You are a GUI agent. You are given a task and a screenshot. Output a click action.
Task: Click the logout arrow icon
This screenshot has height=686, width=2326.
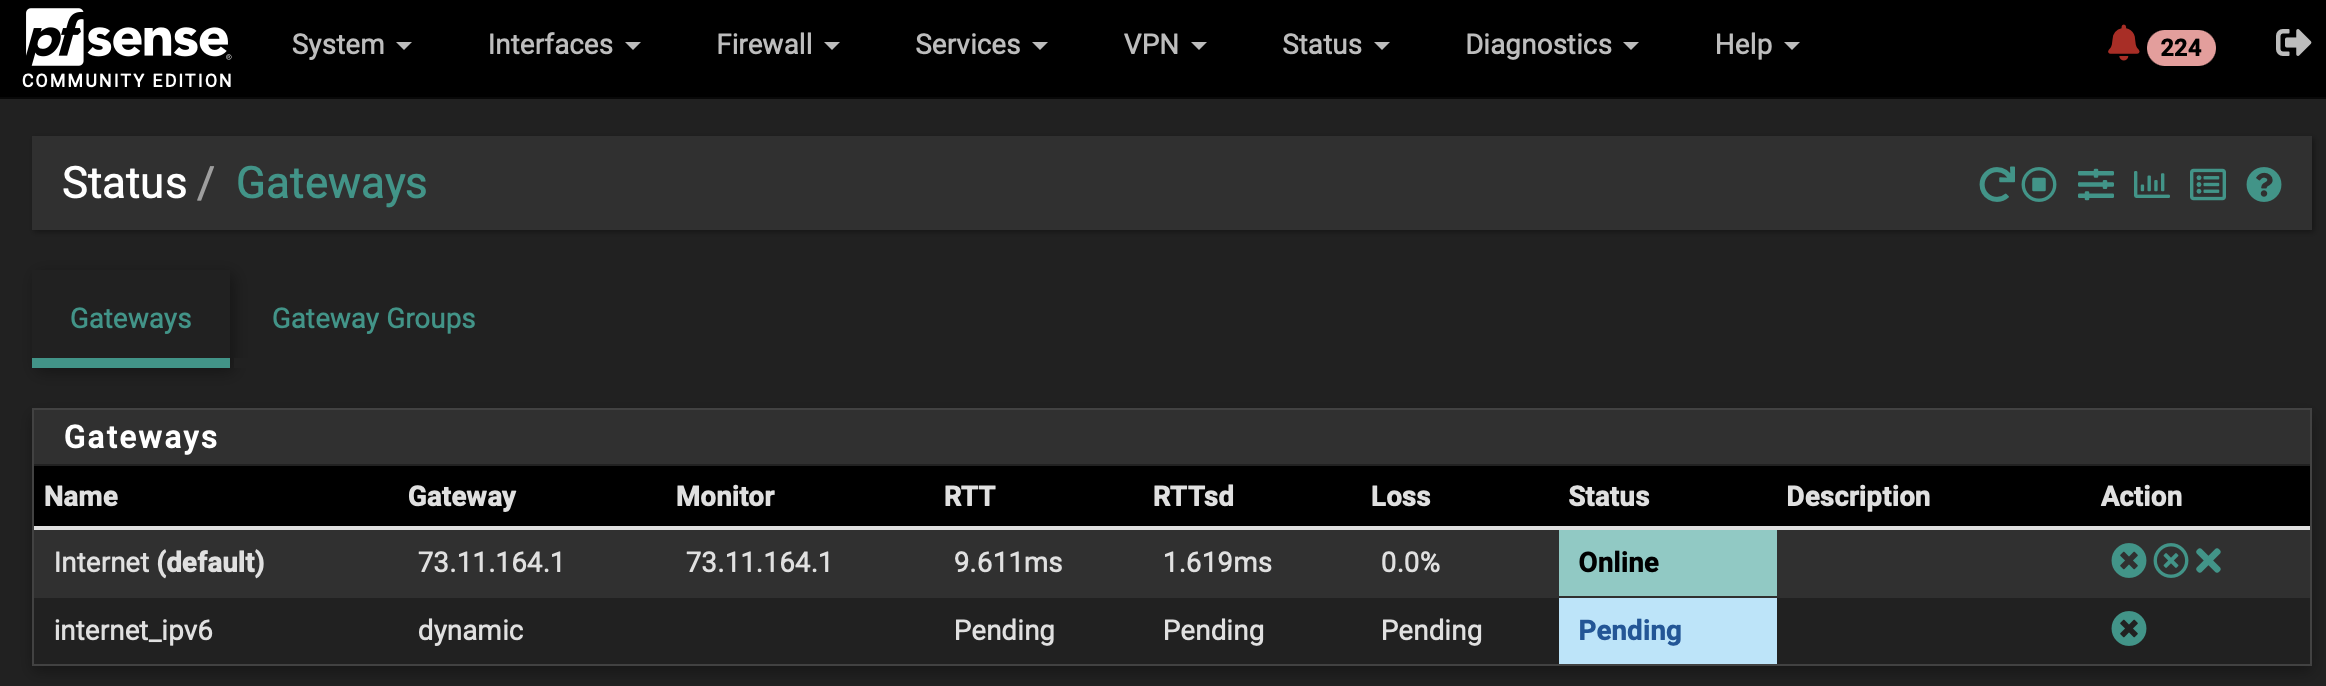[2293, 43]
